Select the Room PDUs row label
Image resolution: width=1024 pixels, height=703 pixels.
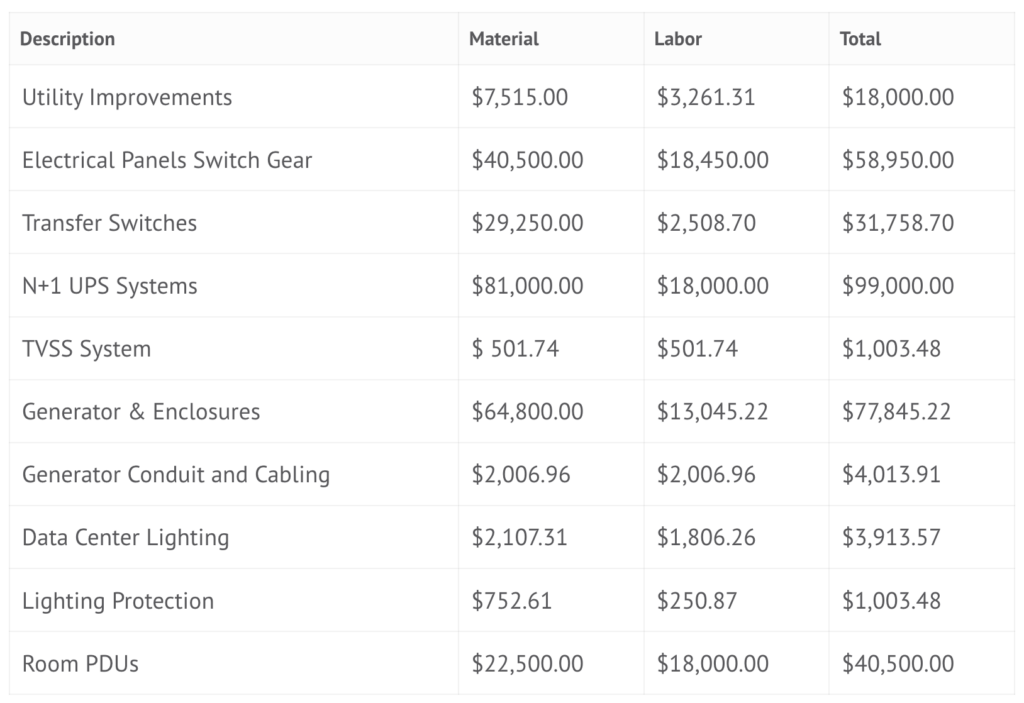(x=80, y=664)
